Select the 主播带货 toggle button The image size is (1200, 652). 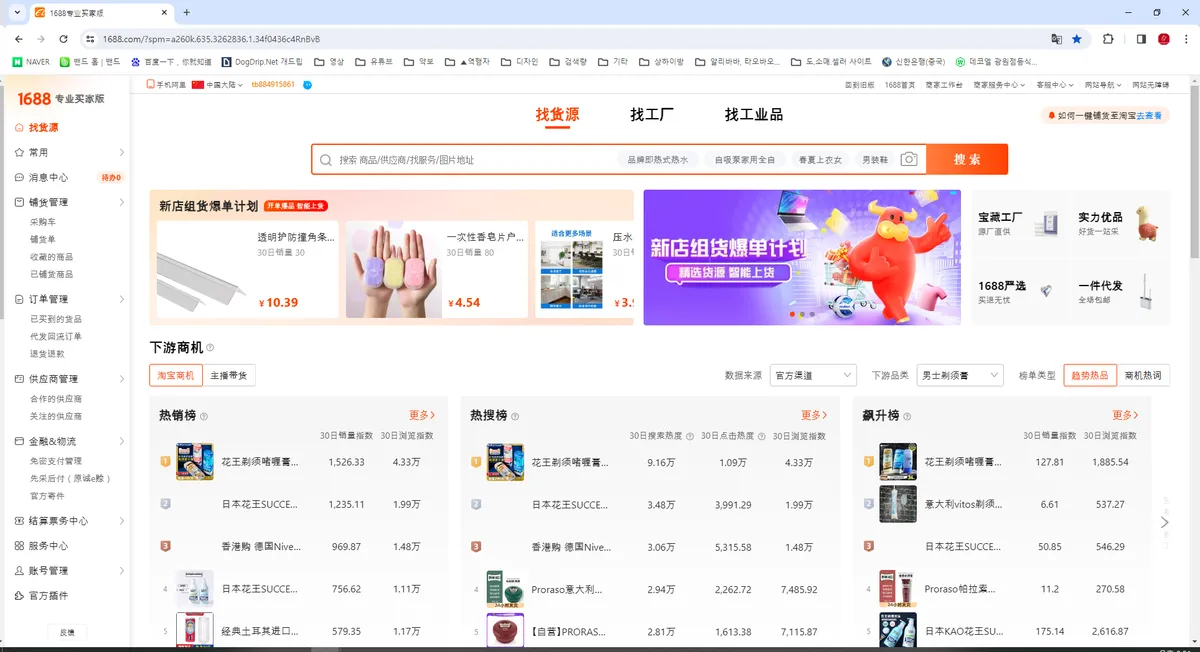pyautogui.click(x=228, y=375)
